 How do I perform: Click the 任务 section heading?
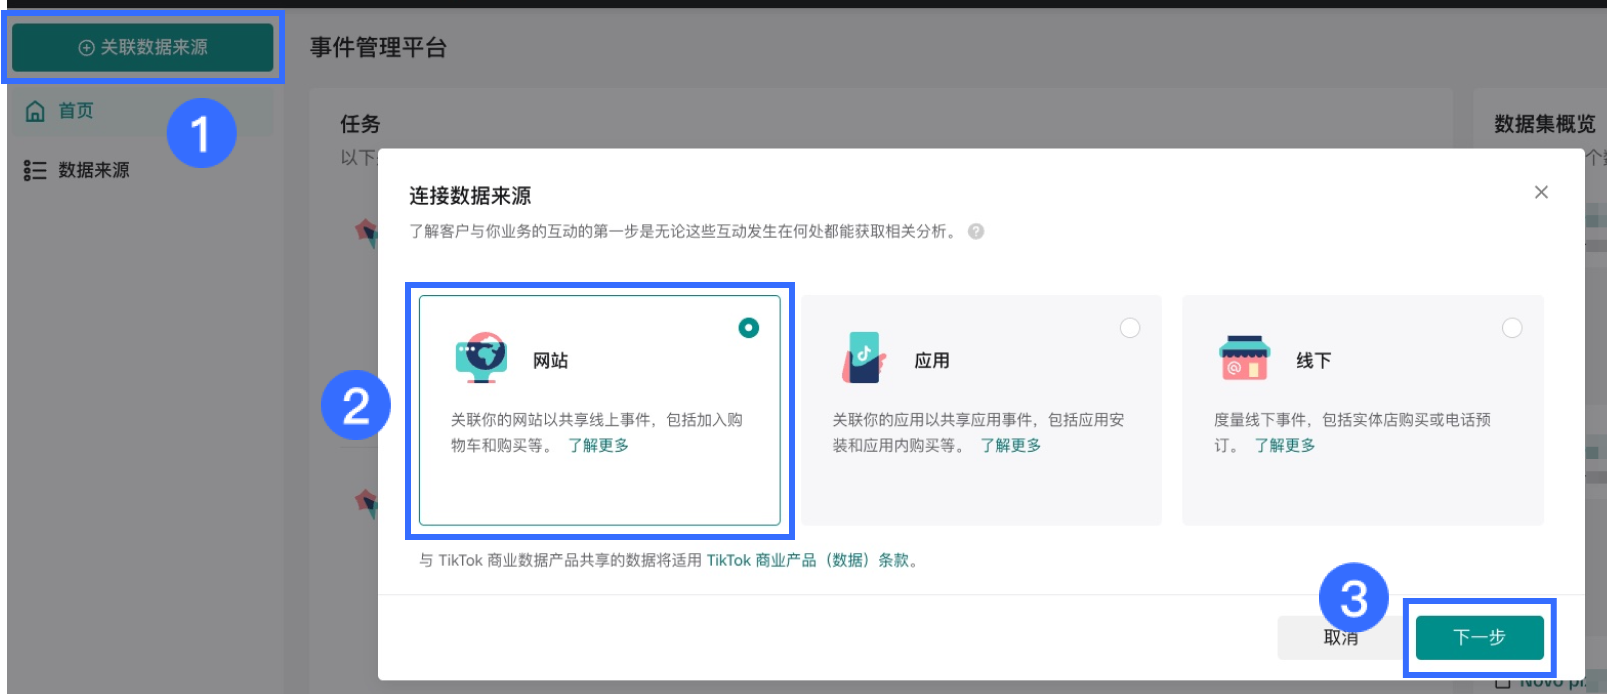(360, 124)
